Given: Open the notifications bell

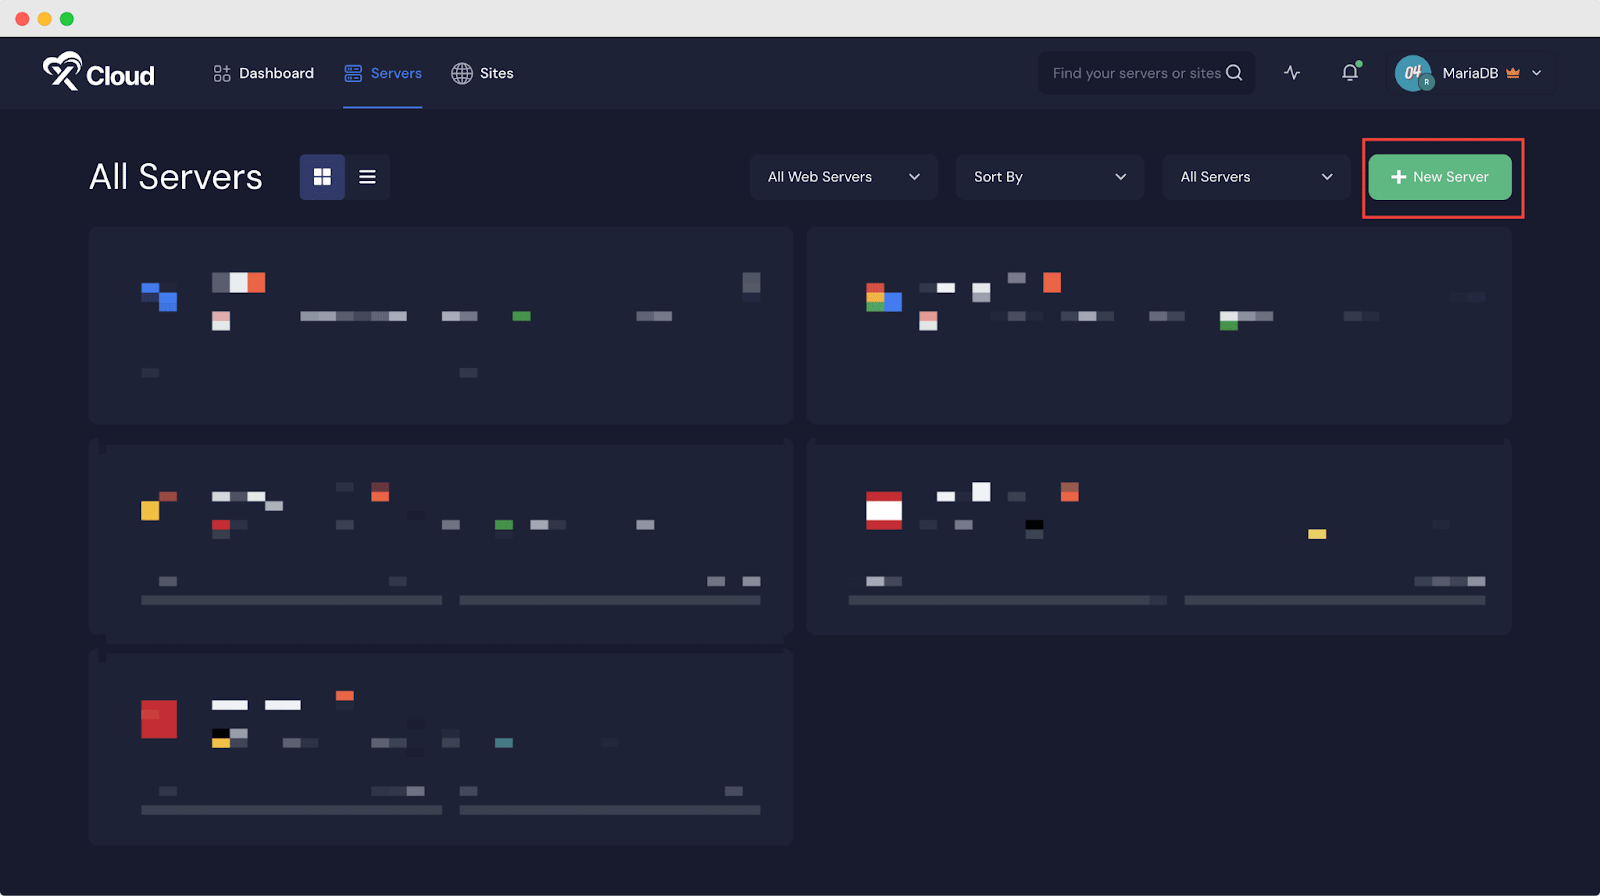Looking at the screenshot, I should [x=1350, y=73].
